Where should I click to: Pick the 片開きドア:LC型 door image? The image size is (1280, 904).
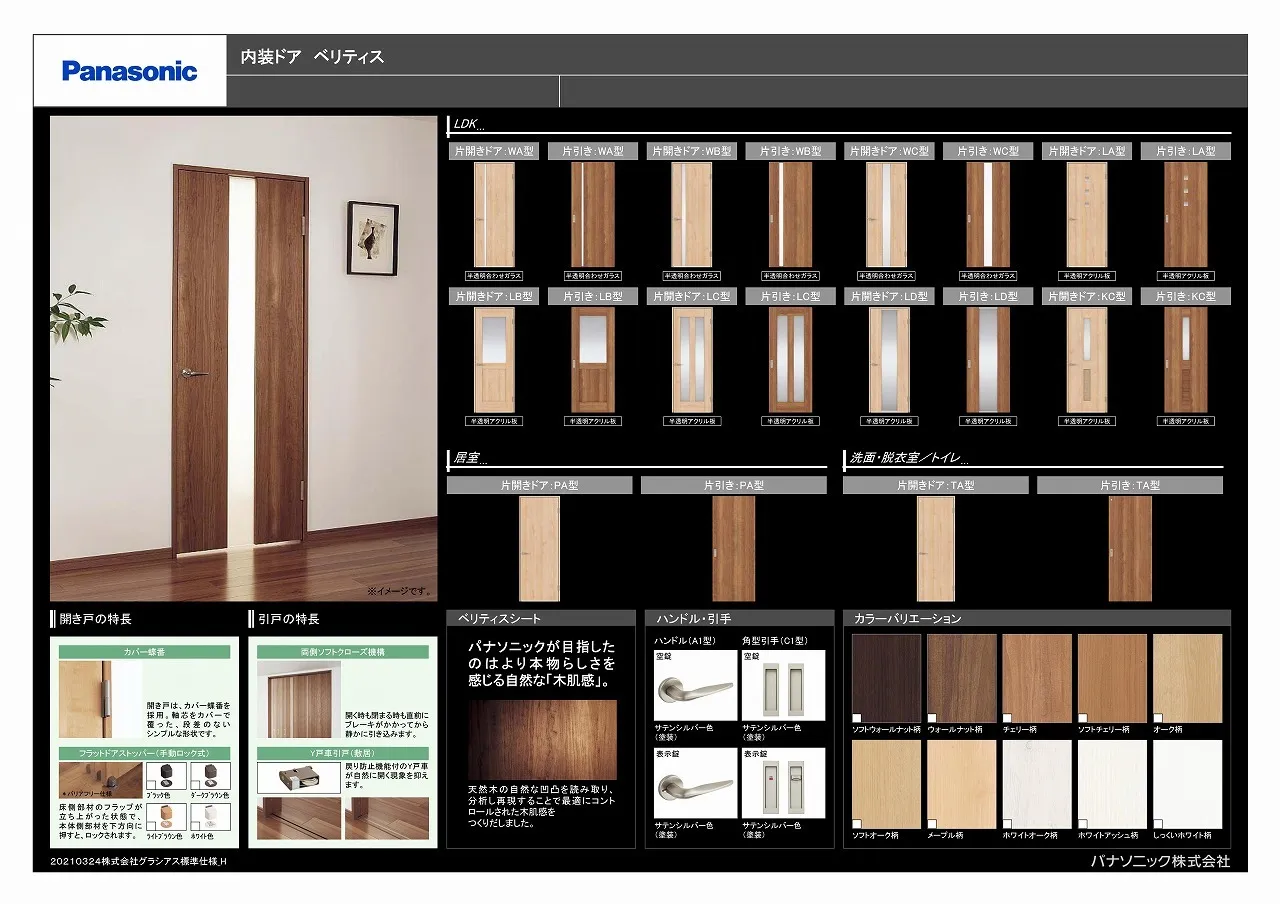pos(691,360)
